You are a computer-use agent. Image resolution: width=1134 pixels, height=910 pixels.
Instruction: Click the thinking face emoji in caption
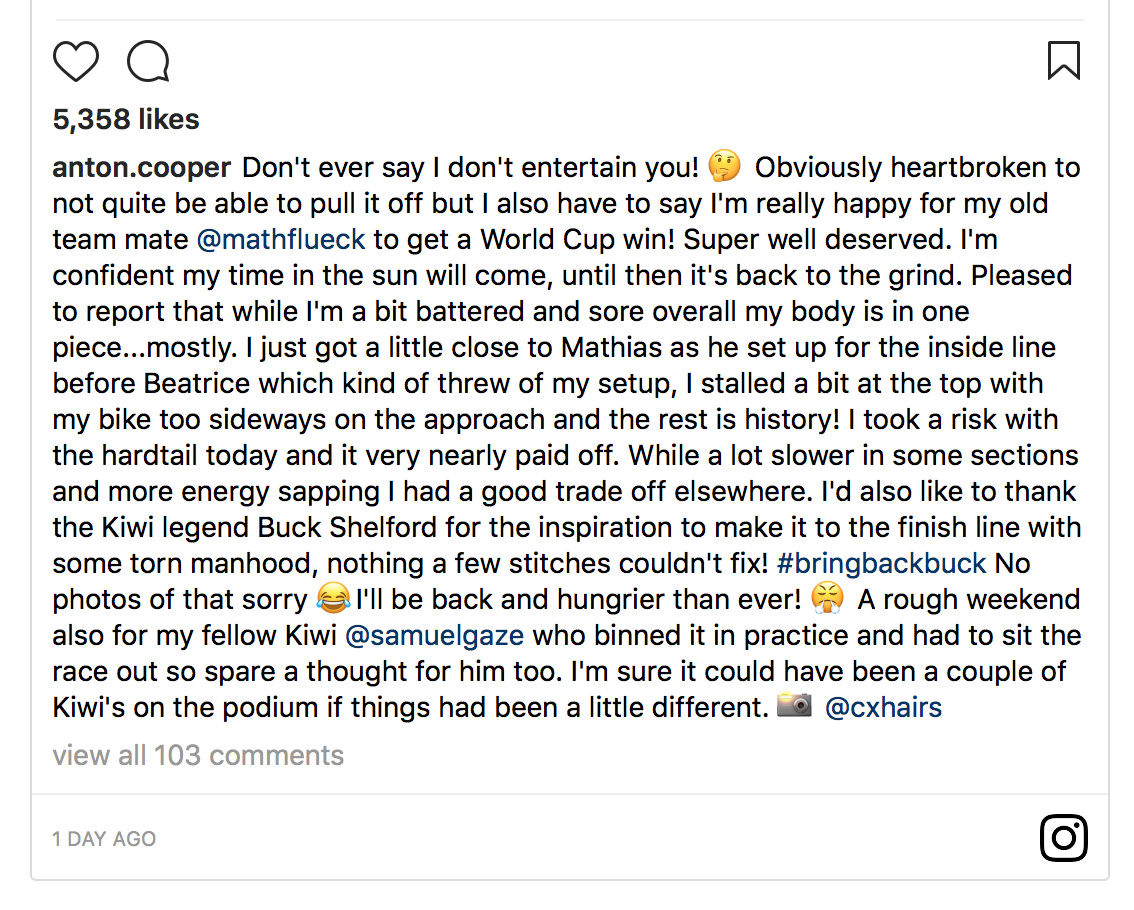(x=723, y=166)
